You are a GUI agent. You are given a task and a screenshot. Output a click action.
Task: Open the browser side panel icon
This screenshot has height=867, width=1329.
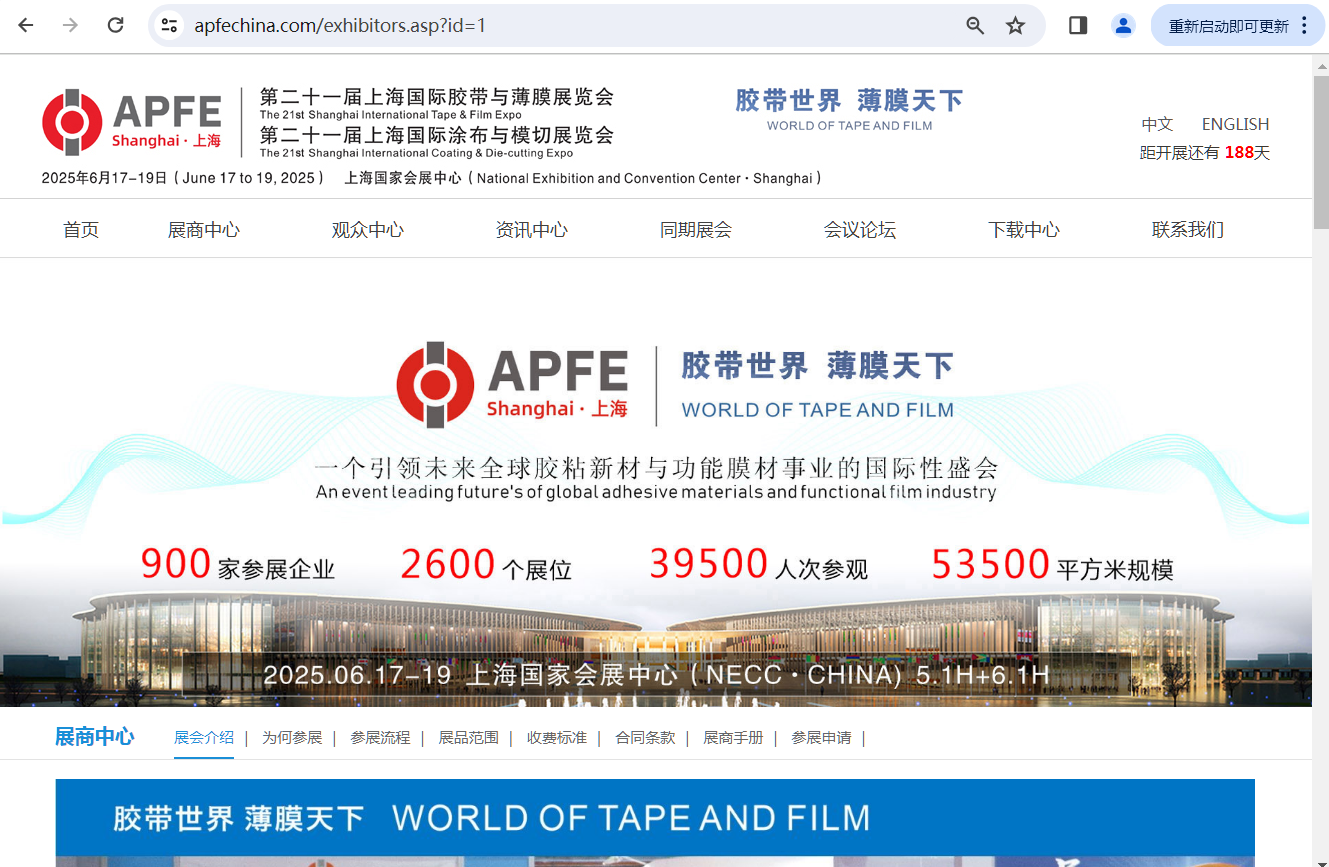pyautogui.click(x=1078, y=25)
